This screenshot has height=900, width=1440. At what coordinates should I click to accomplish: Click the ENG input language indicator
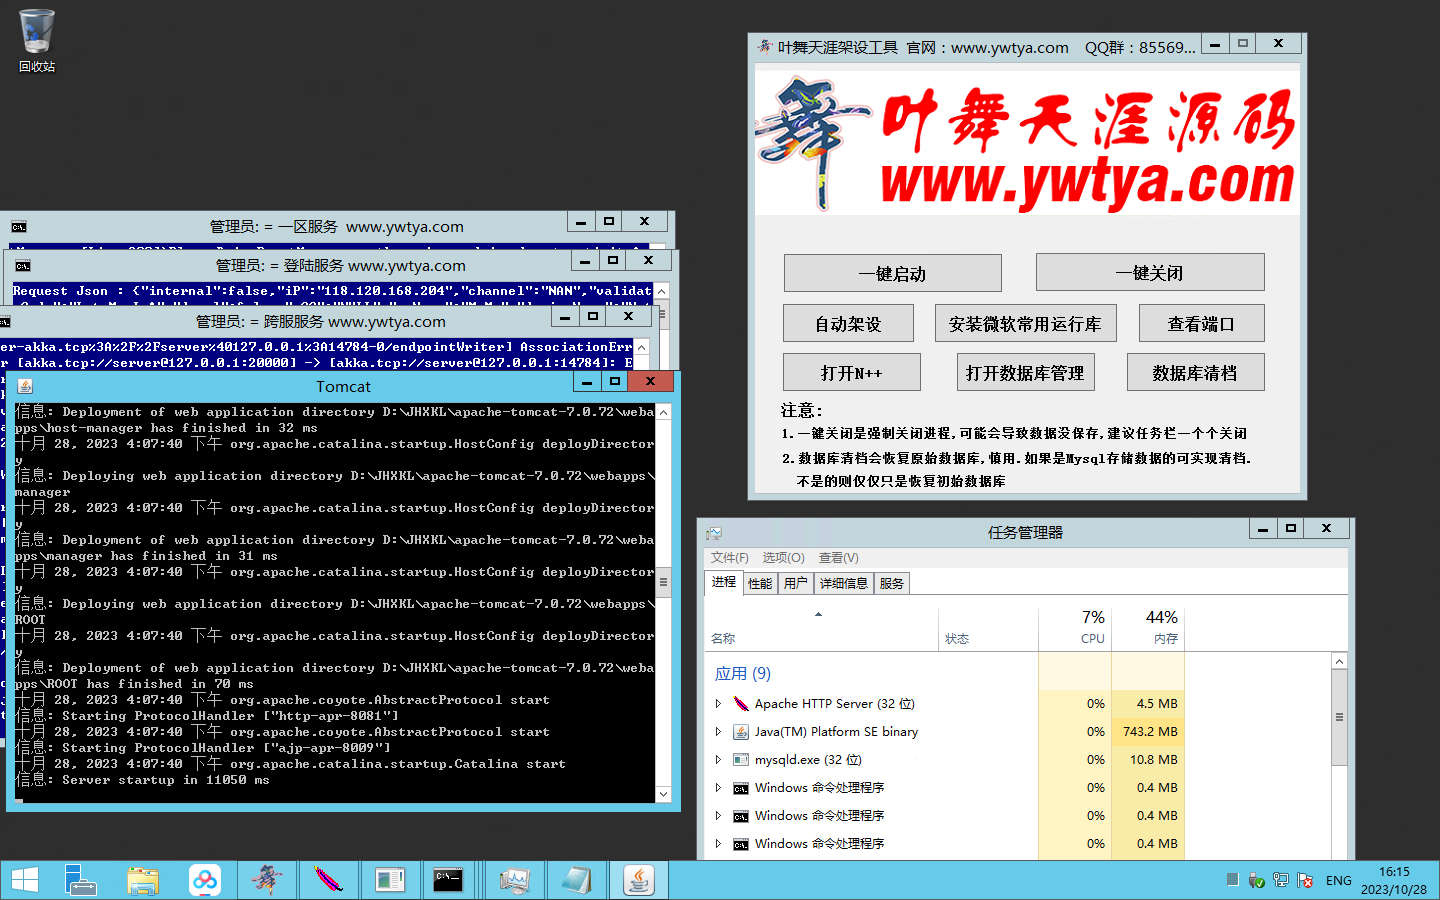(1338, 881)
